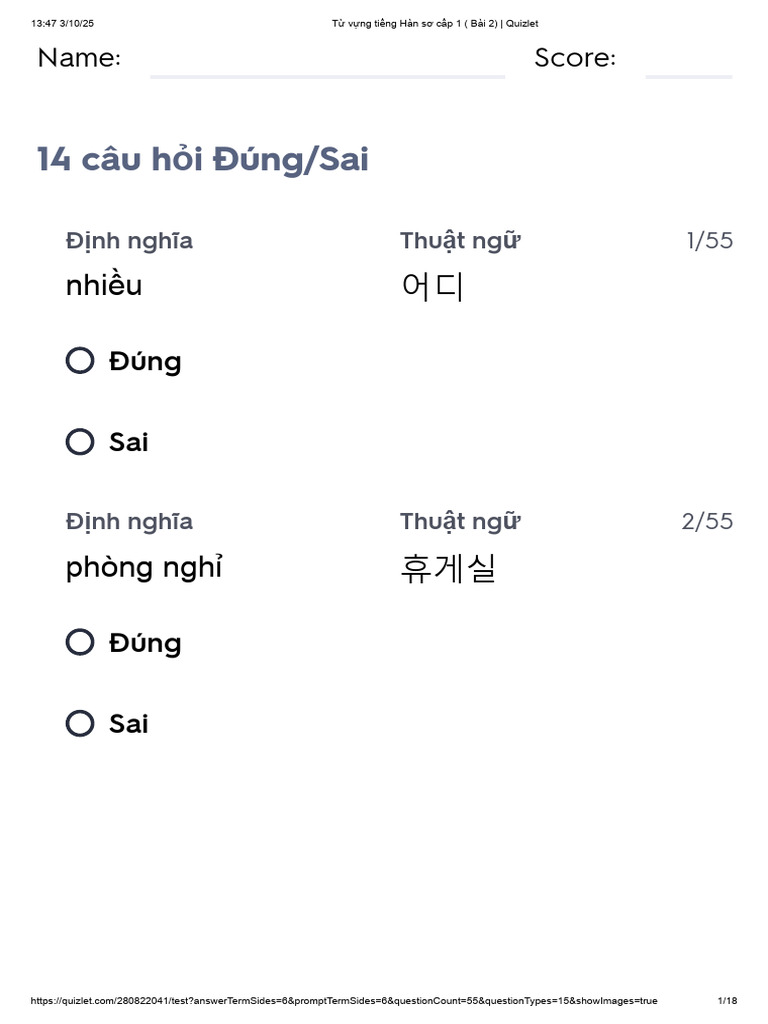Choose Đúng for the phòng nghỉ question
Image resolution: width=768 pixels, height=1024 pixels.
[x=80, y=643]
